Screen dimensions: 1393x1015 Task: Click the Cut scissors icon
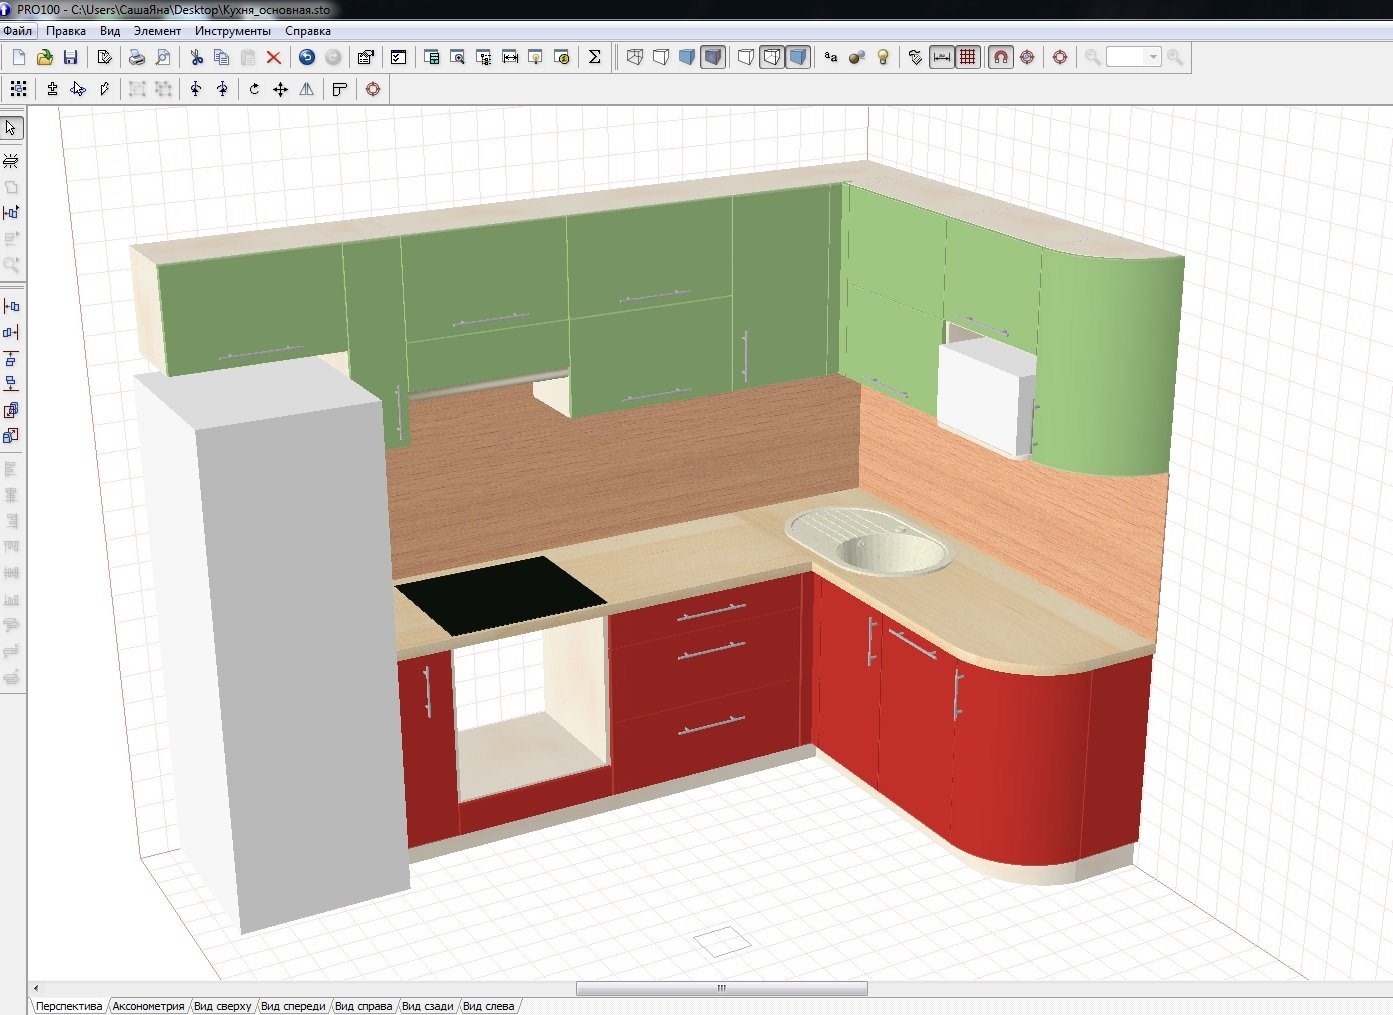[196, 57]
